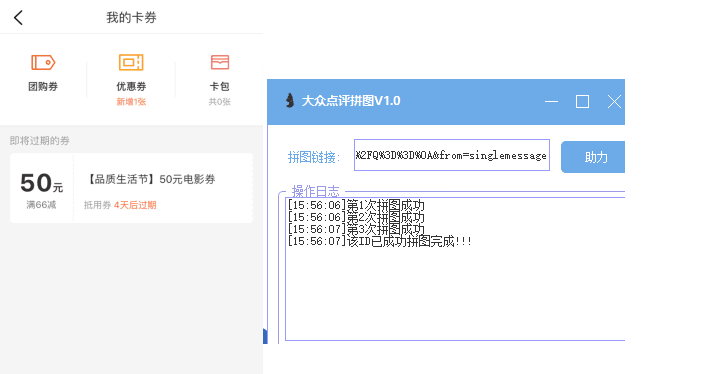The image size is (703, 374).
Task: Click the 操作日志 group label
Action: pos(316,191)
